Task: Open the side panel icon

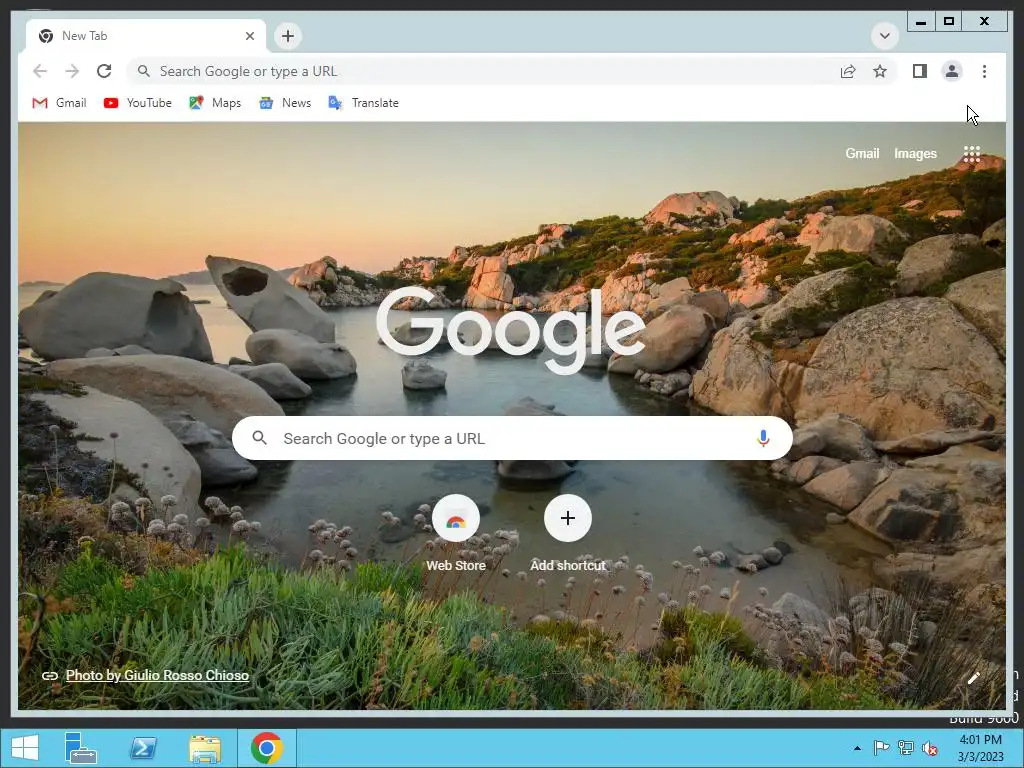Action: [920, 71]
